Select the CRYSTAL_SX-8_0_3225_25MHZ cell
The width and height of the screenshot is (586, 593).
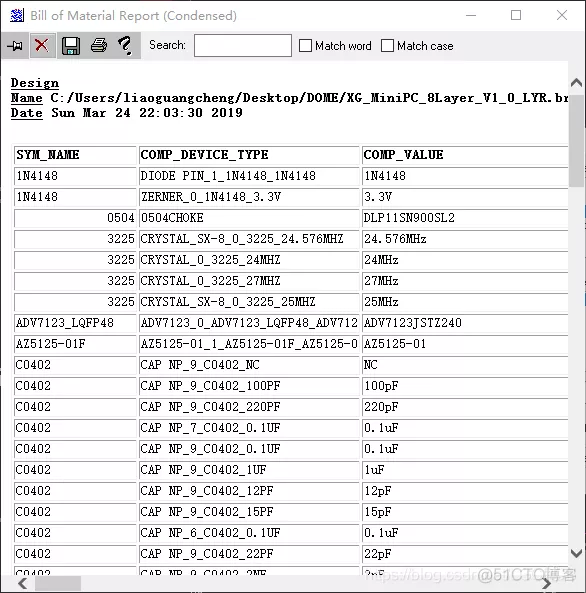pos(249,302)
